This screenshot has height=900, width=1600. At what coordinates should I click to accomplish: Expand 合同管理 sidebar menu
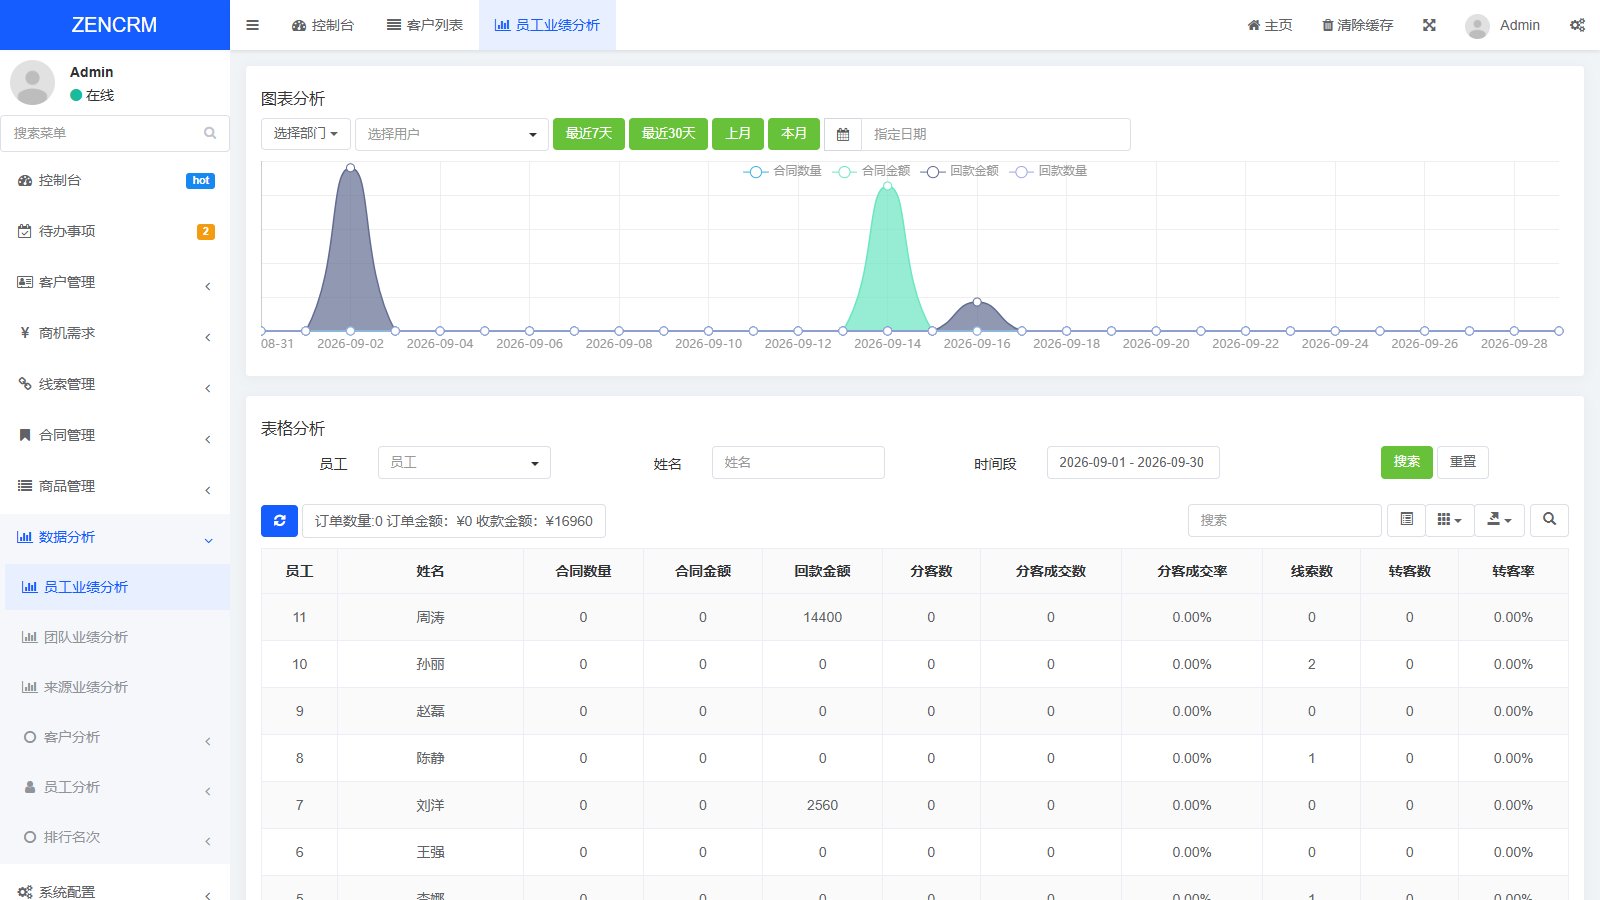[x=115, y=435]
